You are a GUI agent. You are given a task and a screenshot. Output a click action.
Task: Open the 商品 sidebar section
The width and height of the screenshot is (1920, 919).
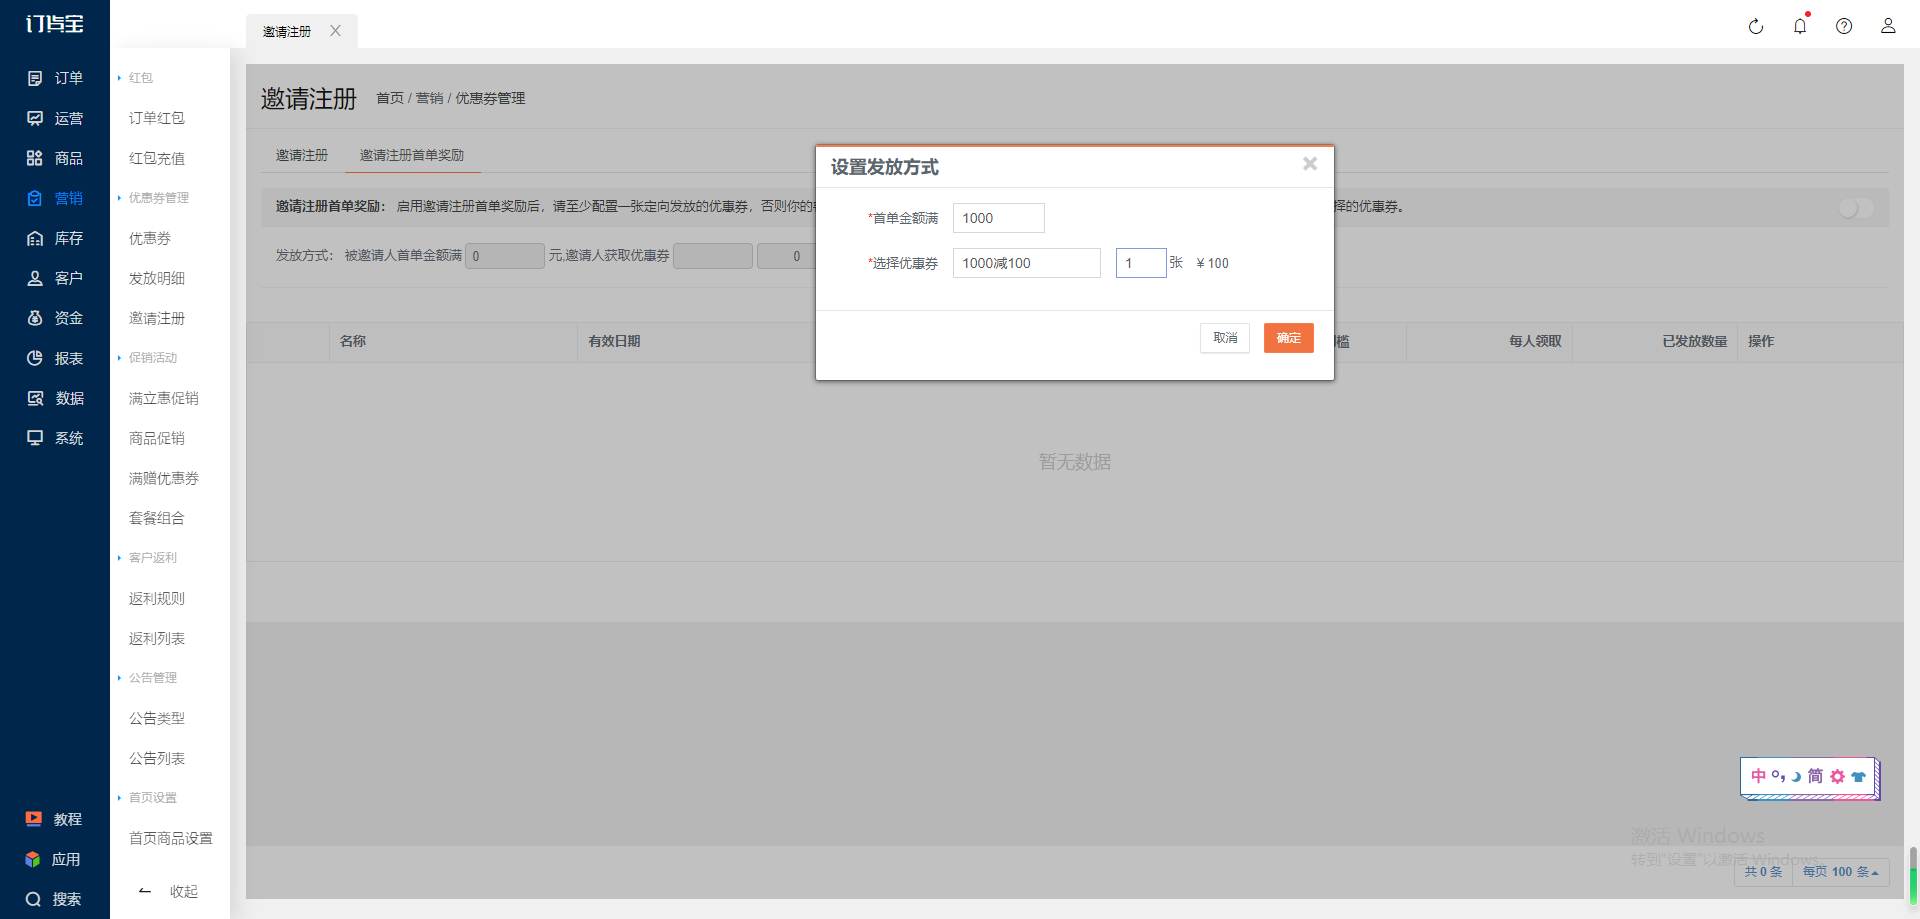(55, 158)
